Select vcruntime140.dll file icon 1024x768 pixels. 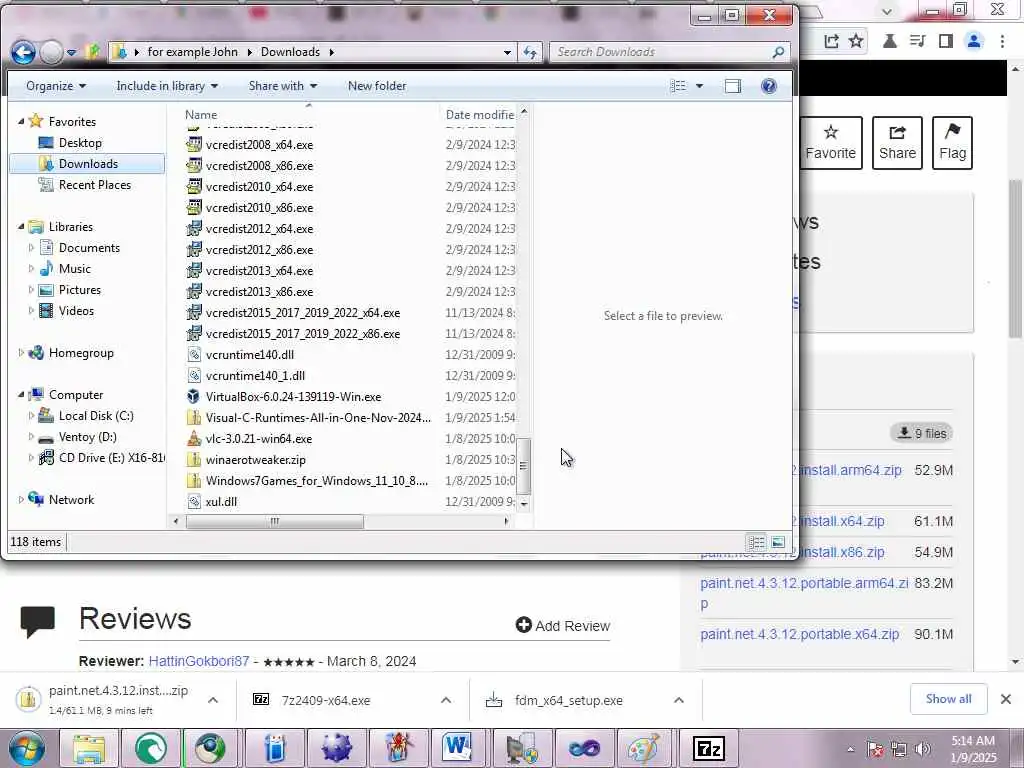click(194, 355)
